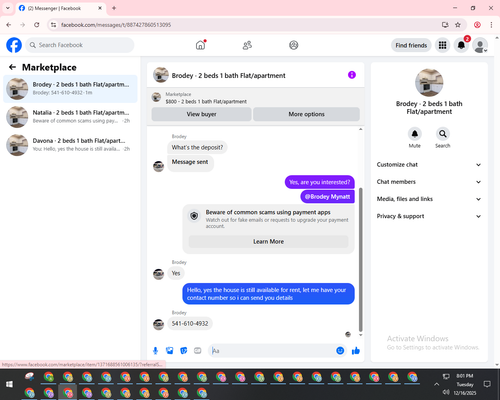The image size is (500, 400).
Task: Choose a sticker icon in composer
Action: point(184,351)
